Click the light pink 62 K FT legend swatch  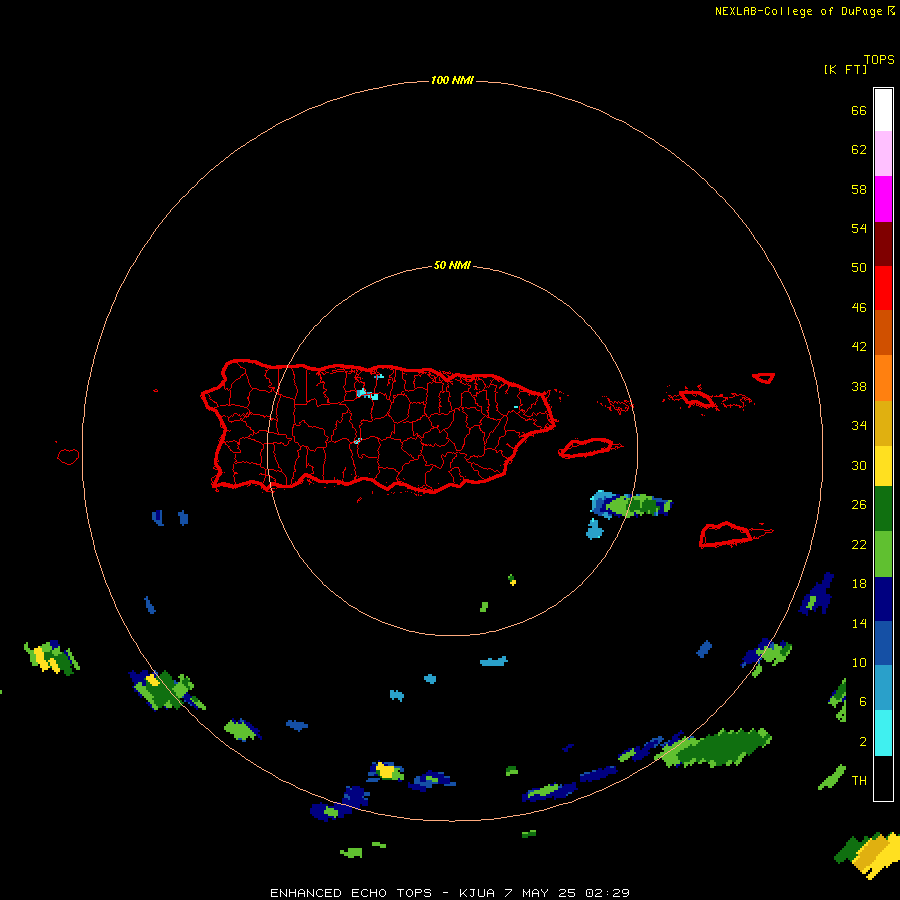pos(883,154)
